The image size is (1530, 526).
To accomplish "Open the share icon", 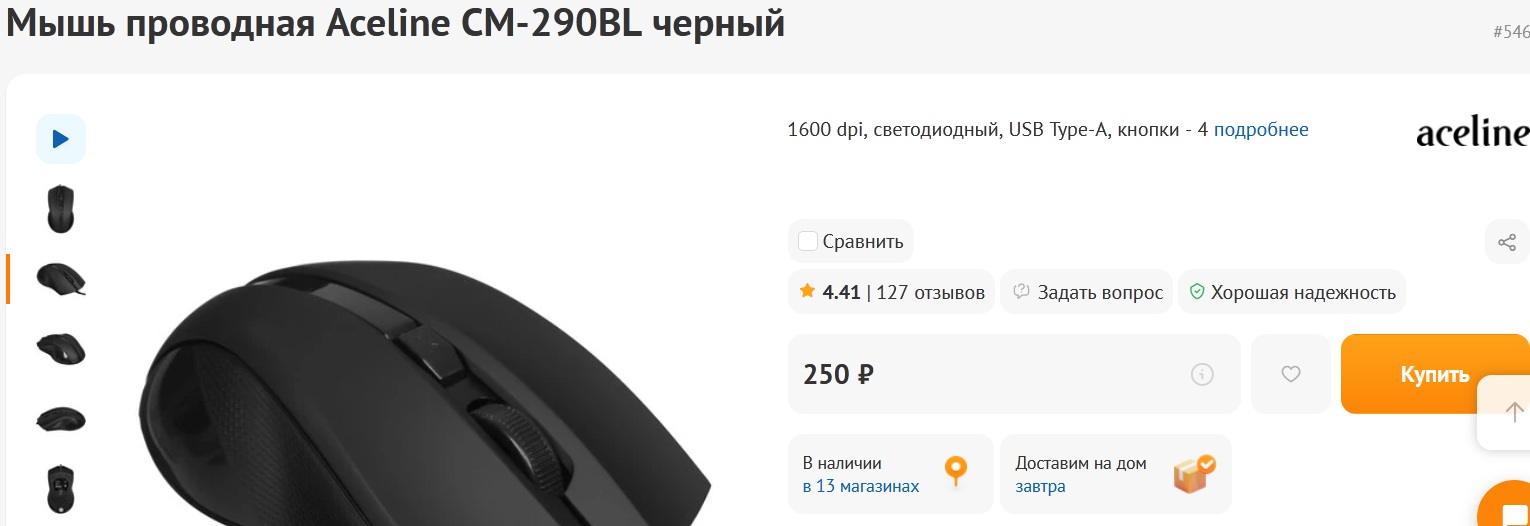I will point(1507,242).
